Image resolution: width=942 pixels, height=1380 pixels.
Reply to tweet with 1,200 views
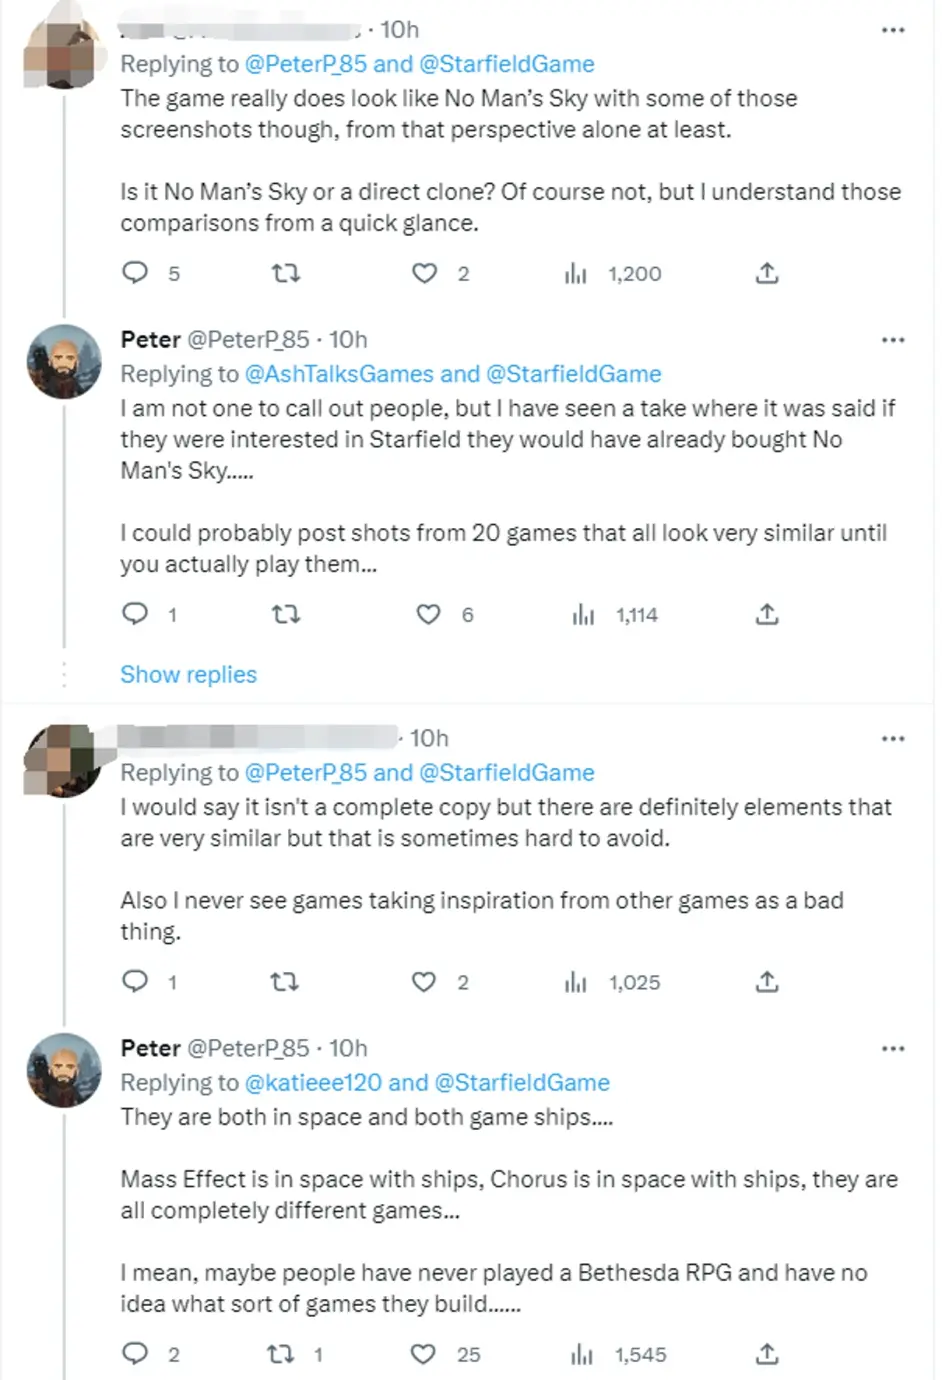[x=135, y=273]
